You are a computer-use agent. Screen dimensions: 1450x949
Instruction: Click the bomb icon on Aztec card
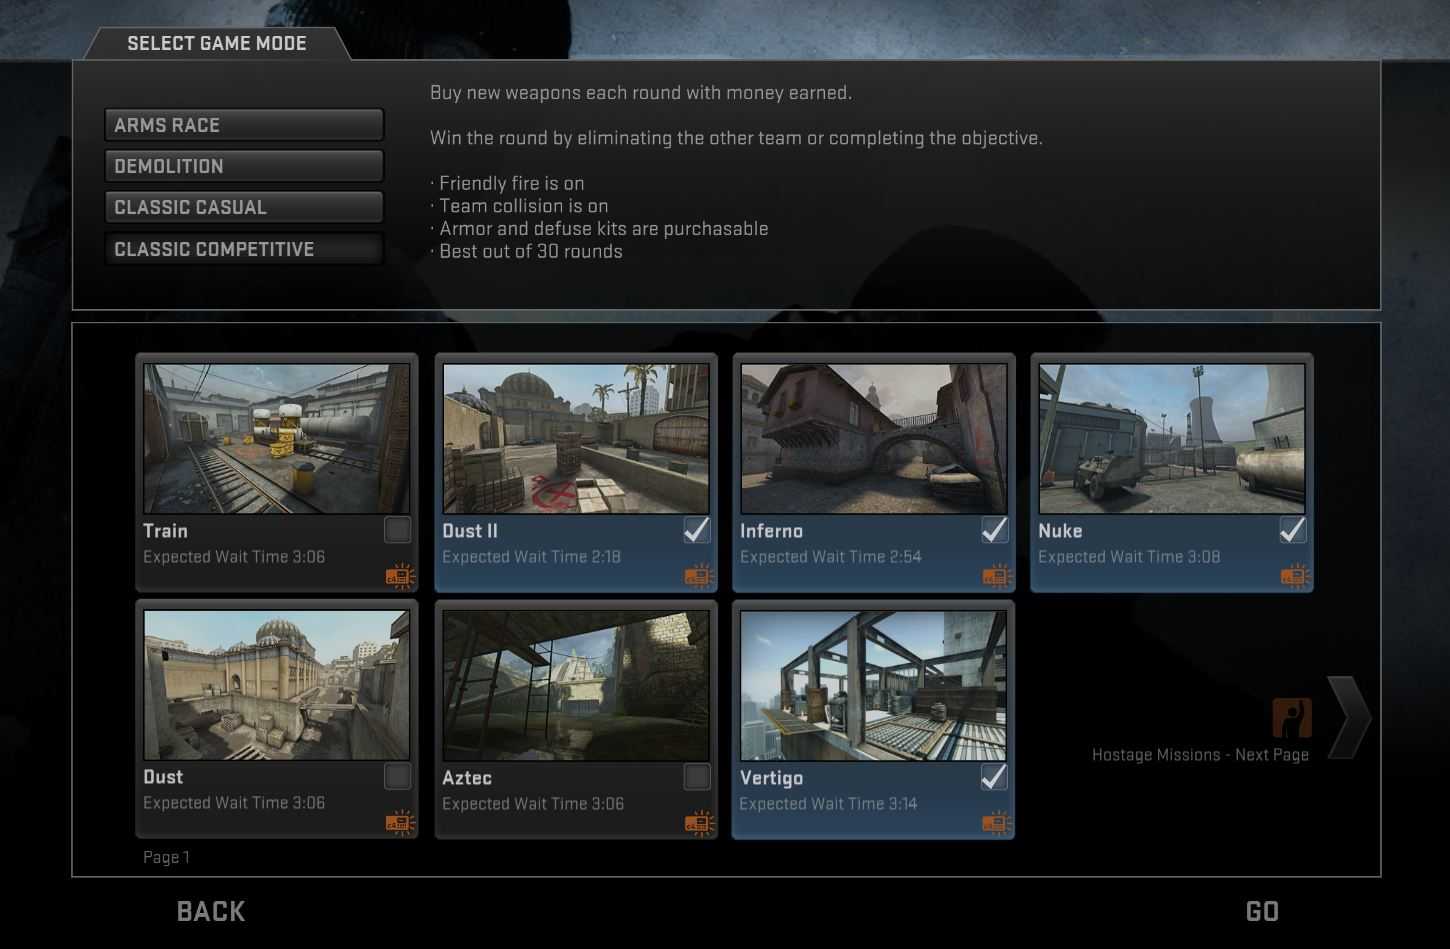click(699, 822)
